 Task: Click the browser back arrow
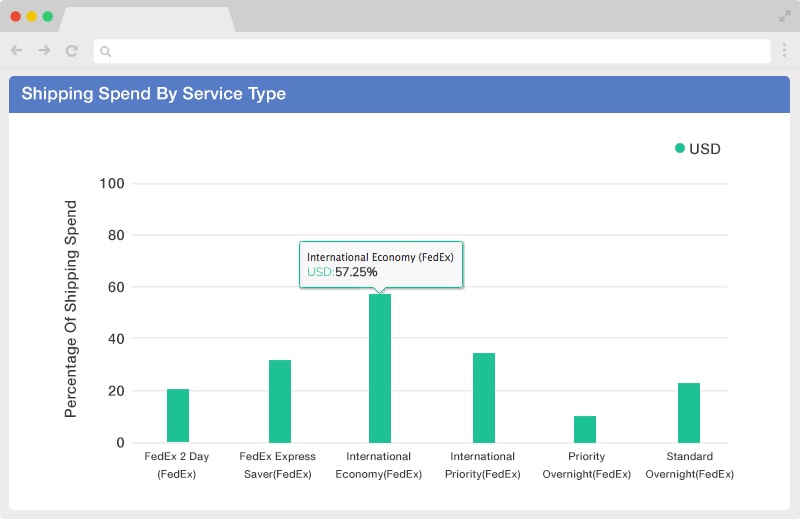[16, 50]
